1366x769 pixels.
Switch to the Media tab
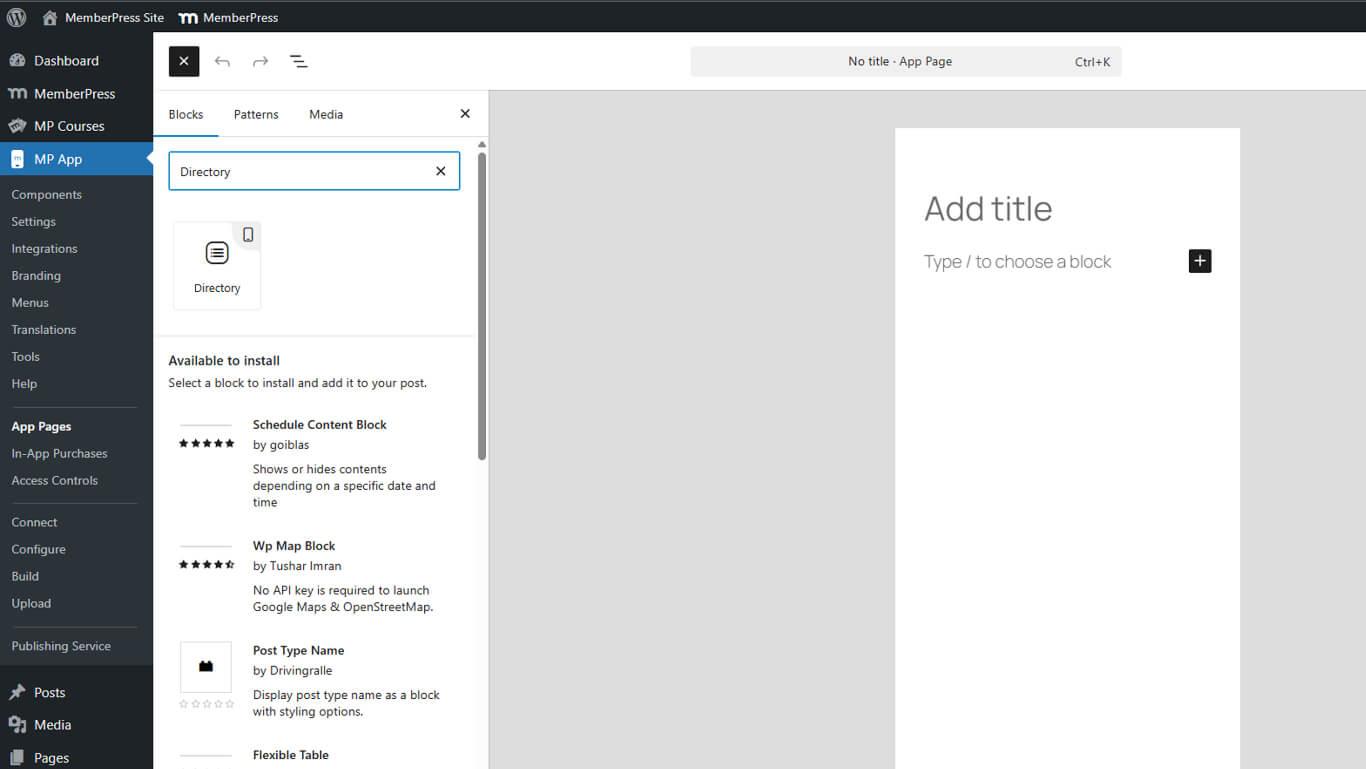pos(325,113)
